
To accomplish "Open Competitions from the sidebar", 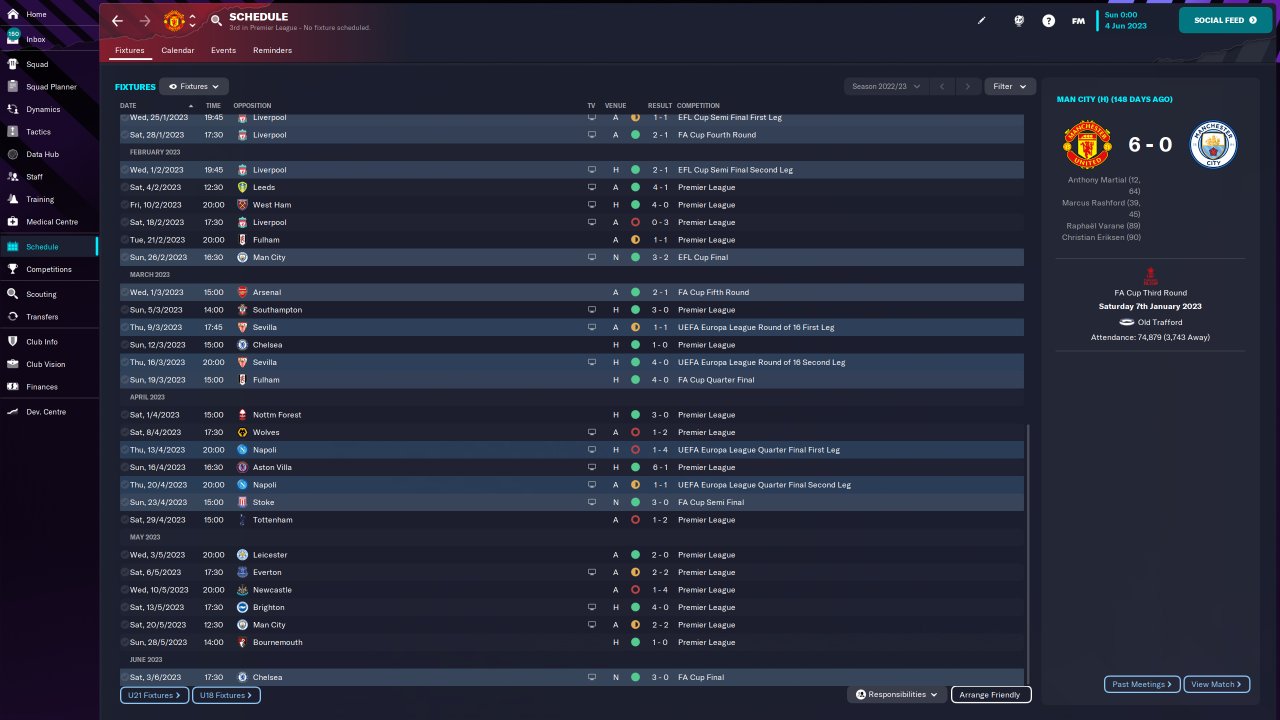I will click(x=49, y=269).
